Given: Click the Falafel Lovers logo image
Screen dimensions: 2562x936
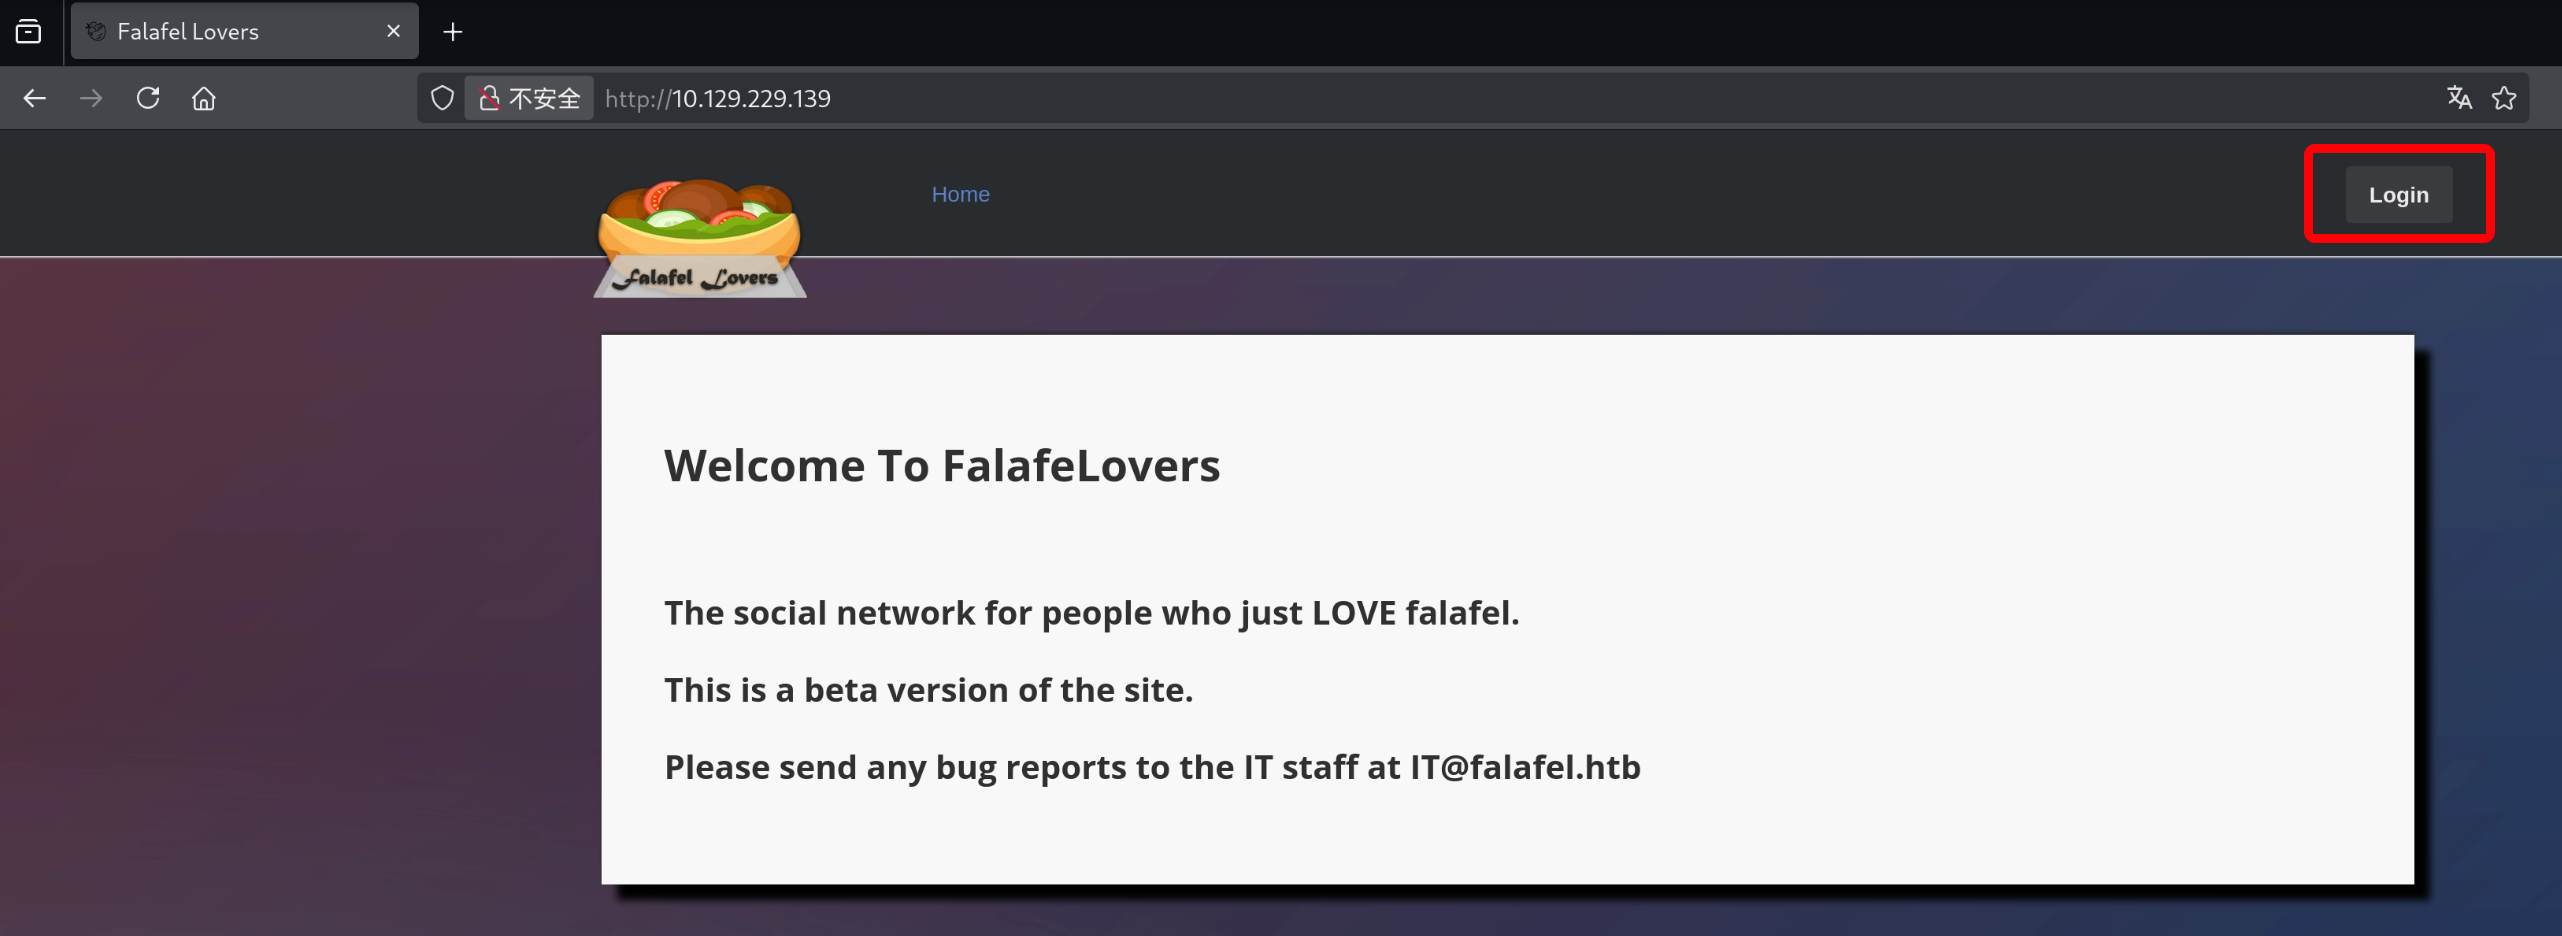Looking at the screenshot, I should 699,238.
